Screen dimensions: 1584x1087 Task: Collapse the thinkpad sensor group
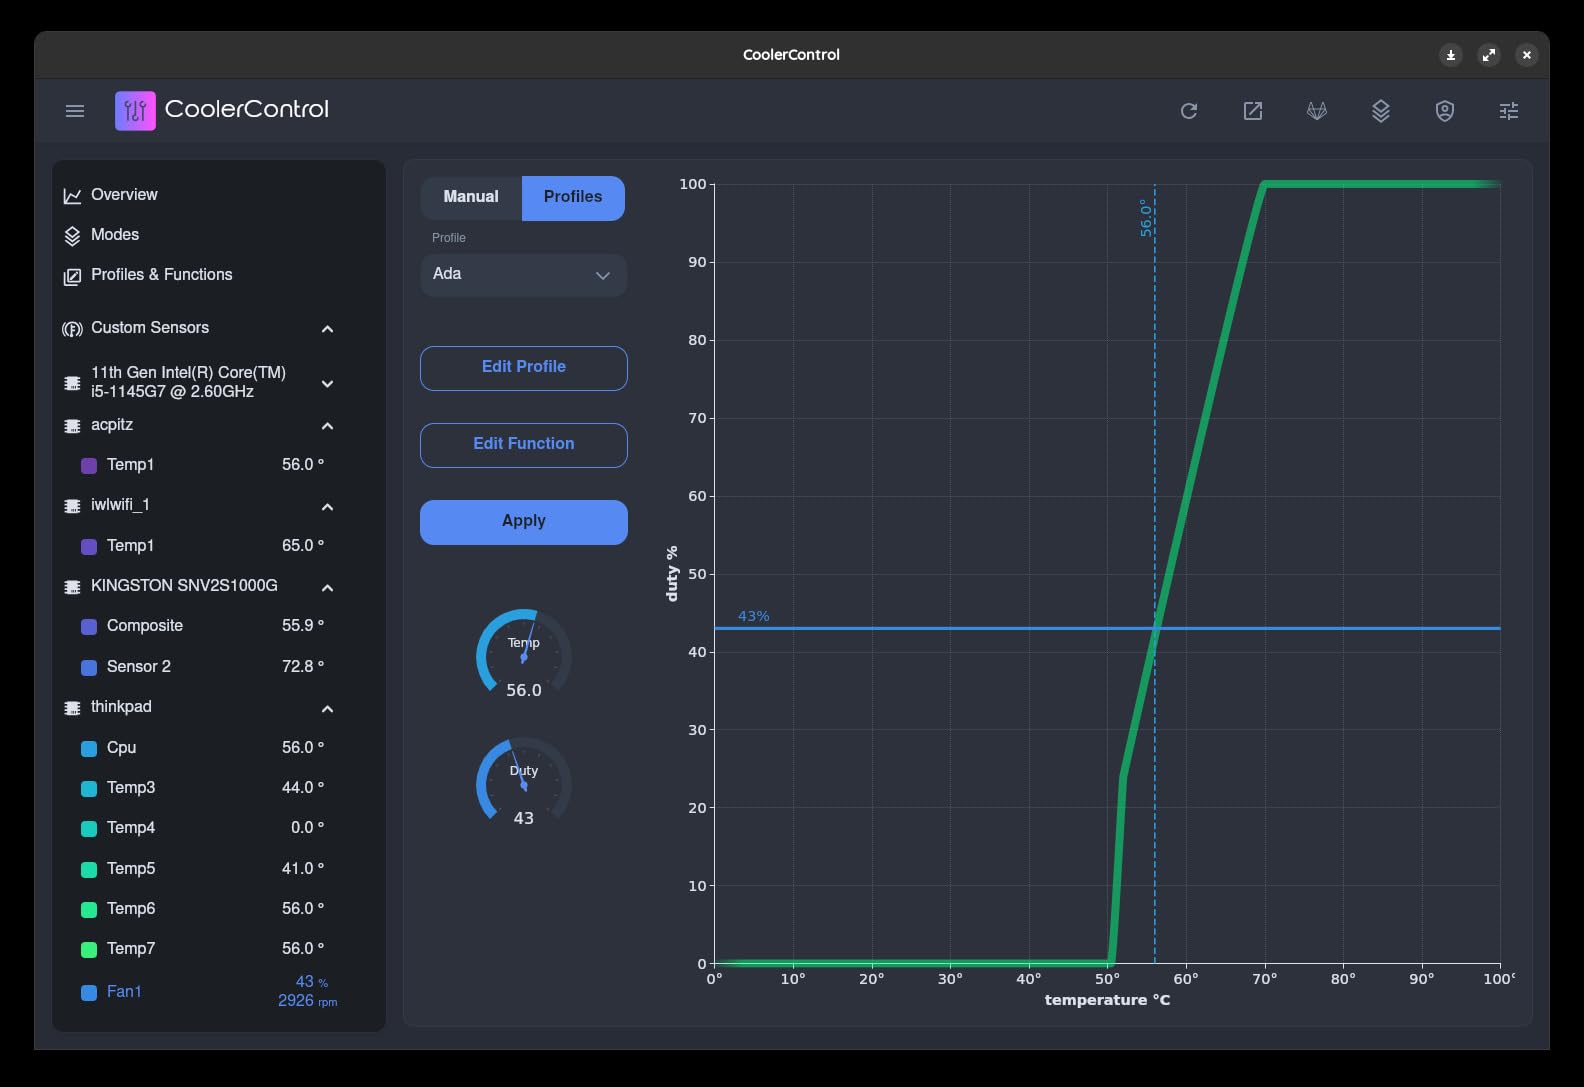coord(327,709)
